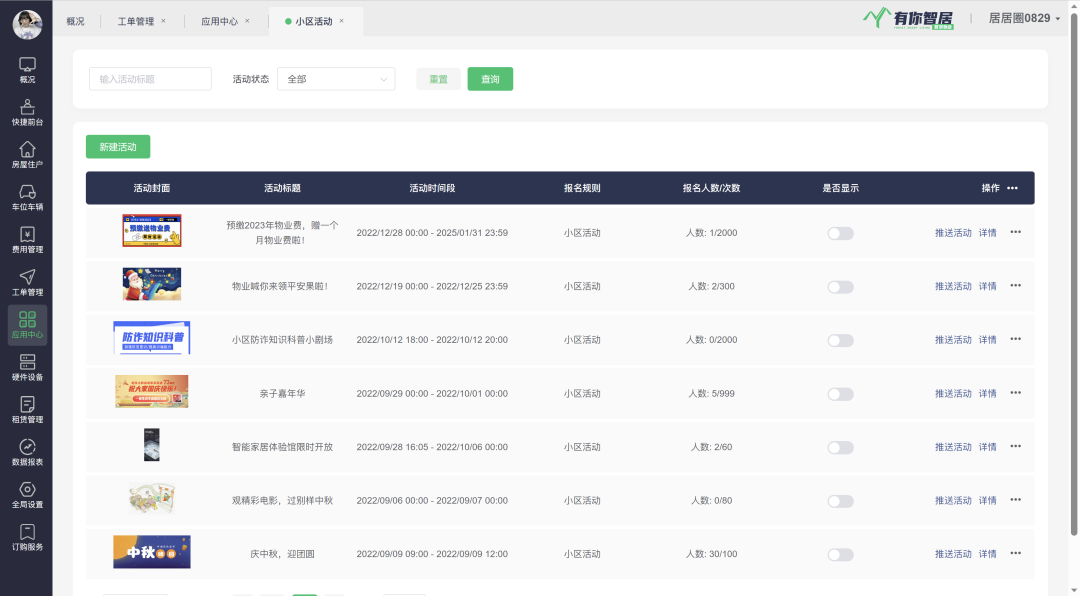1080x596 pixels.
Task: Click the green 查询 button
Action: click(x=490, y=79)
